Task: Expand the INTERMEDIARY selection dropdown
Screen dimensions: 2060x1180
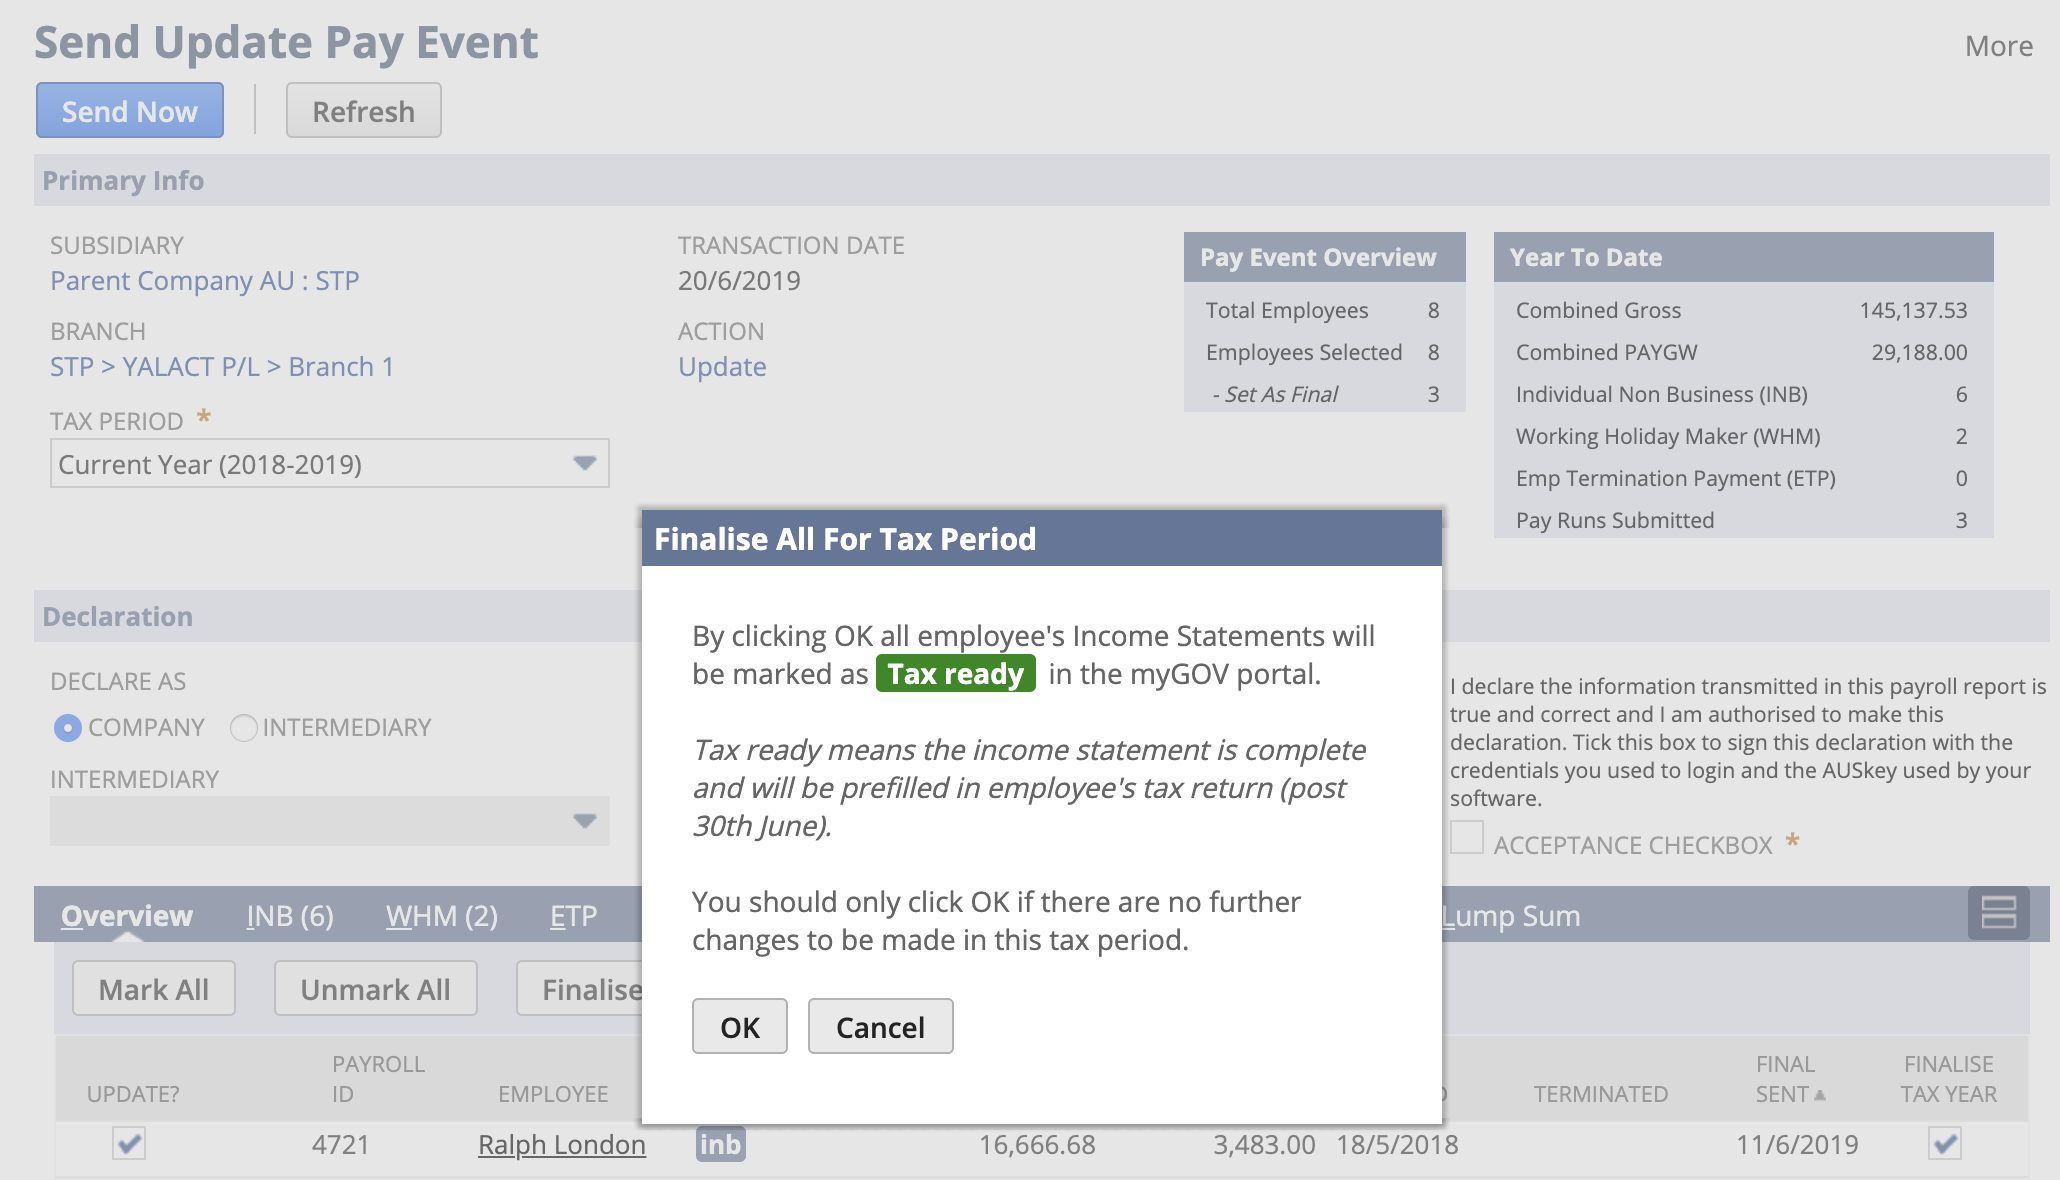Action: click(585, 820)
